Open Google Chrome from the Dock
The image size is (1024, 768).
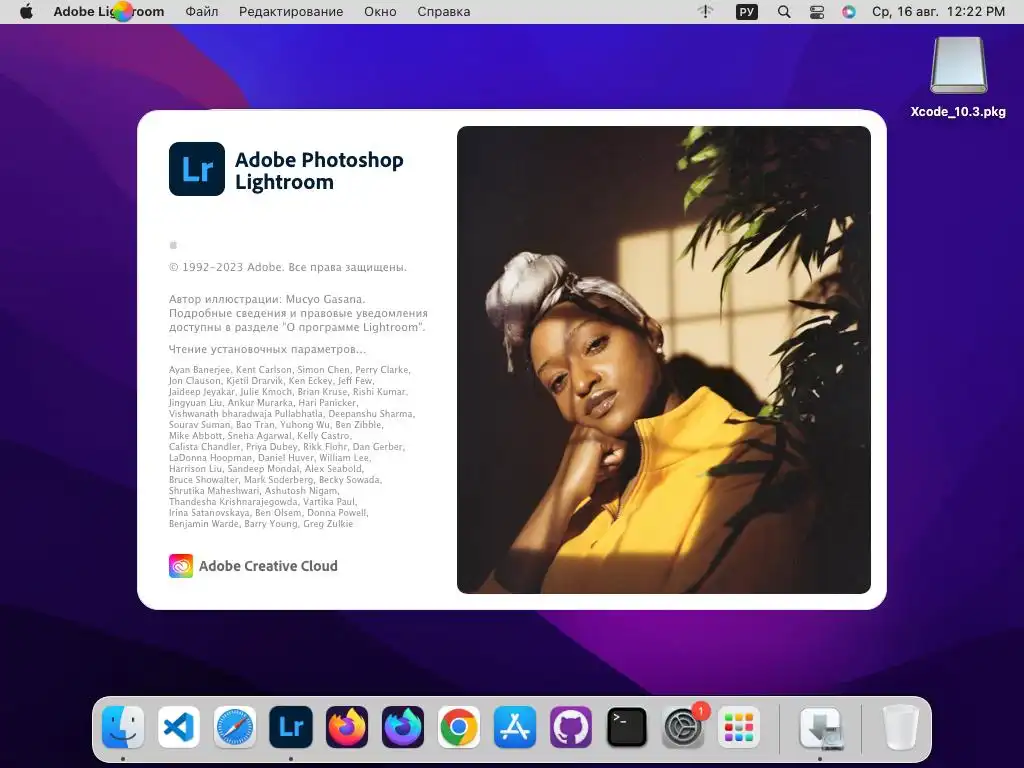click(x=458, y=726)
